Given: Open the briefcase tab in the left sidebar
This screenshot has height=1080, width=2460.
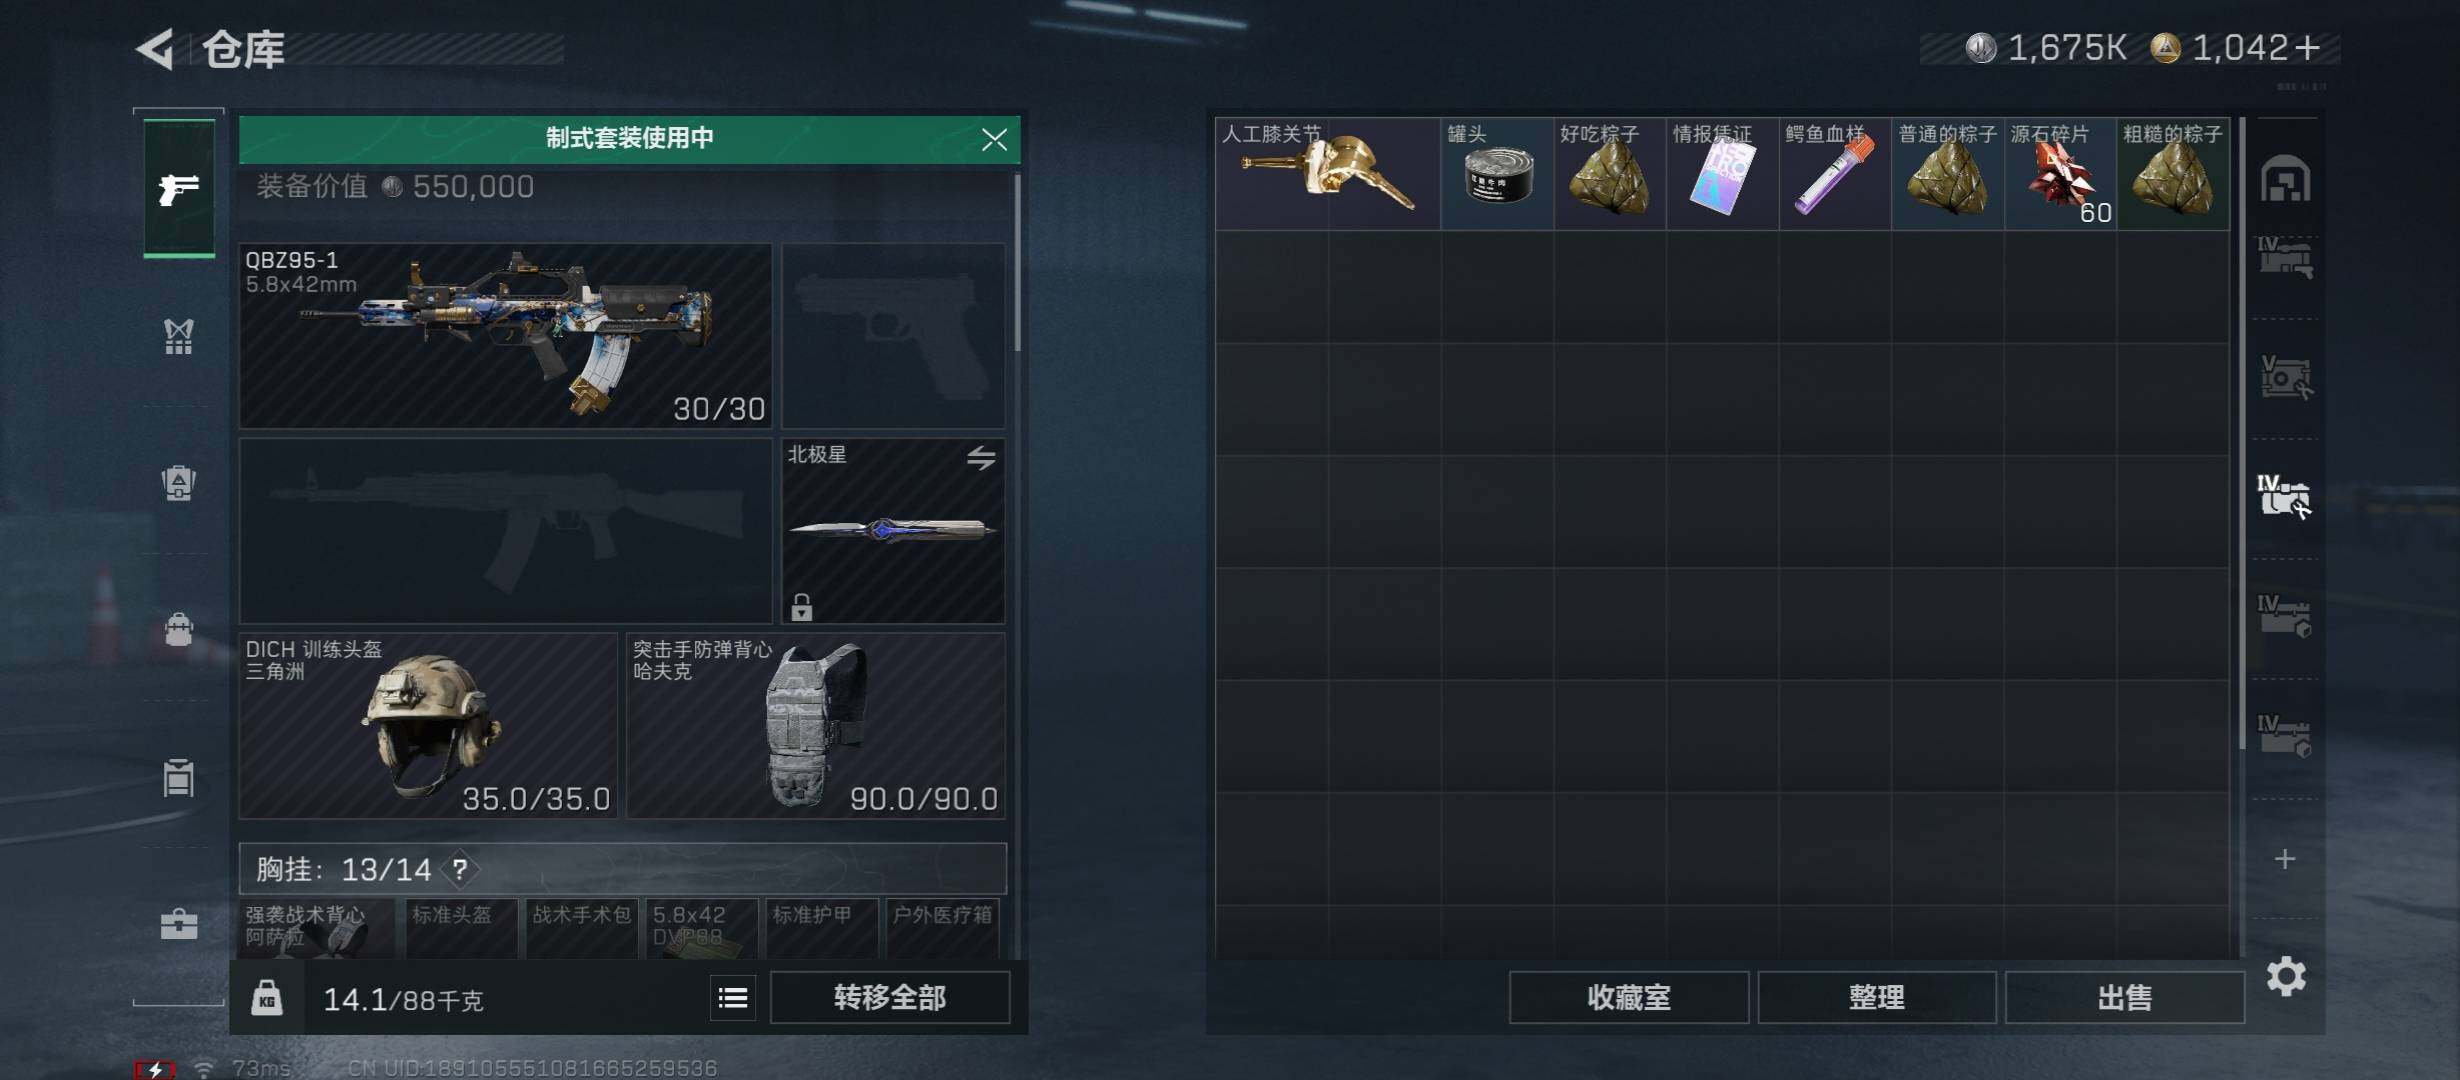Looking at the screenshot, I should click(x=179, y=923).
